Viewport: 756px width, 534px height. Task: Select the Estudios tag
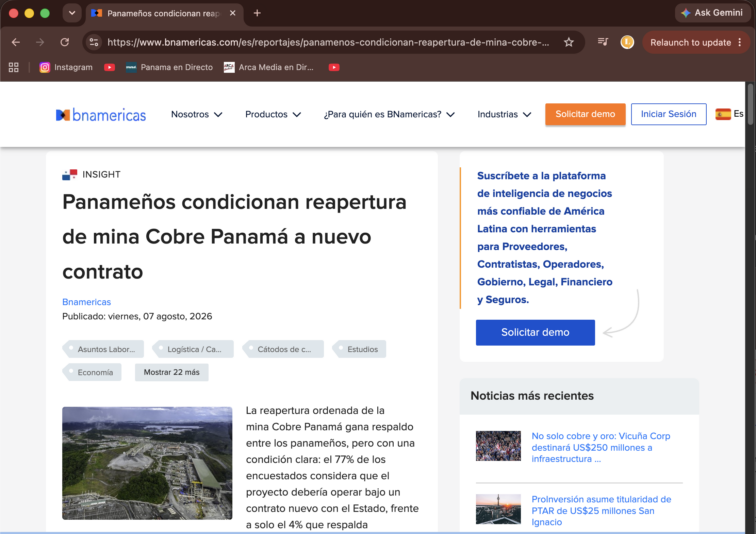[359, 349]
